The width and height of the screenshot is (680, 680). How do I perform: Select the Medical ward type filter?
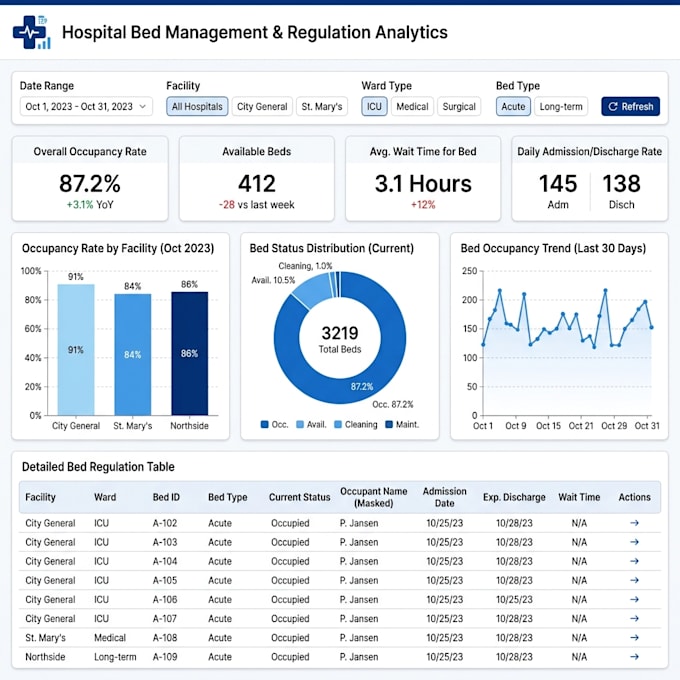coord(412,106)
